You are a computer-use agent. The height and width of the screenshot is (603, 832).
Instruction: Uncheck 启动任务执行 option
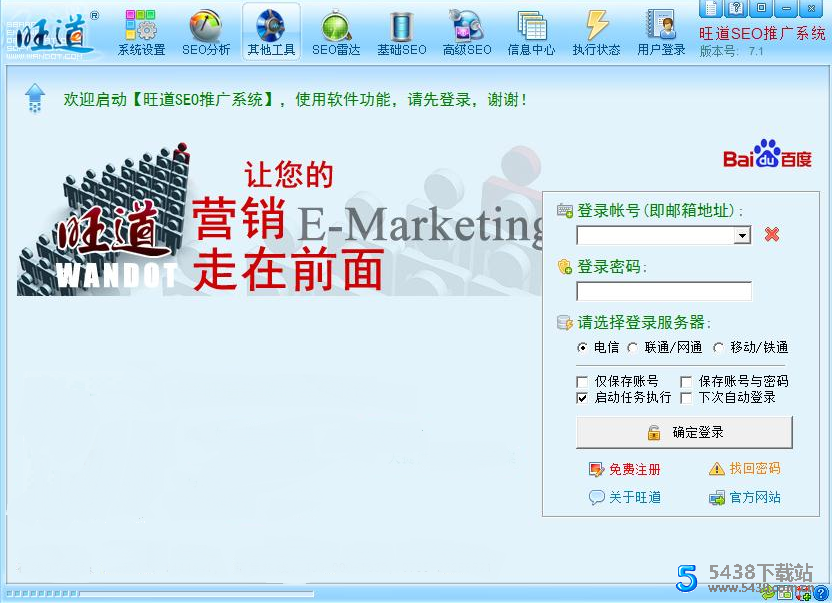click(582, 397)
